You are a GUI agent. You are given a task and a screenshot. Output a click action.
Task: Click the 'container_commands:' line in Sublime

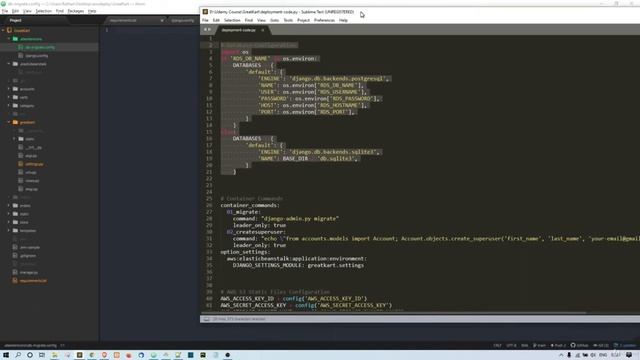(x=250, y=205)
